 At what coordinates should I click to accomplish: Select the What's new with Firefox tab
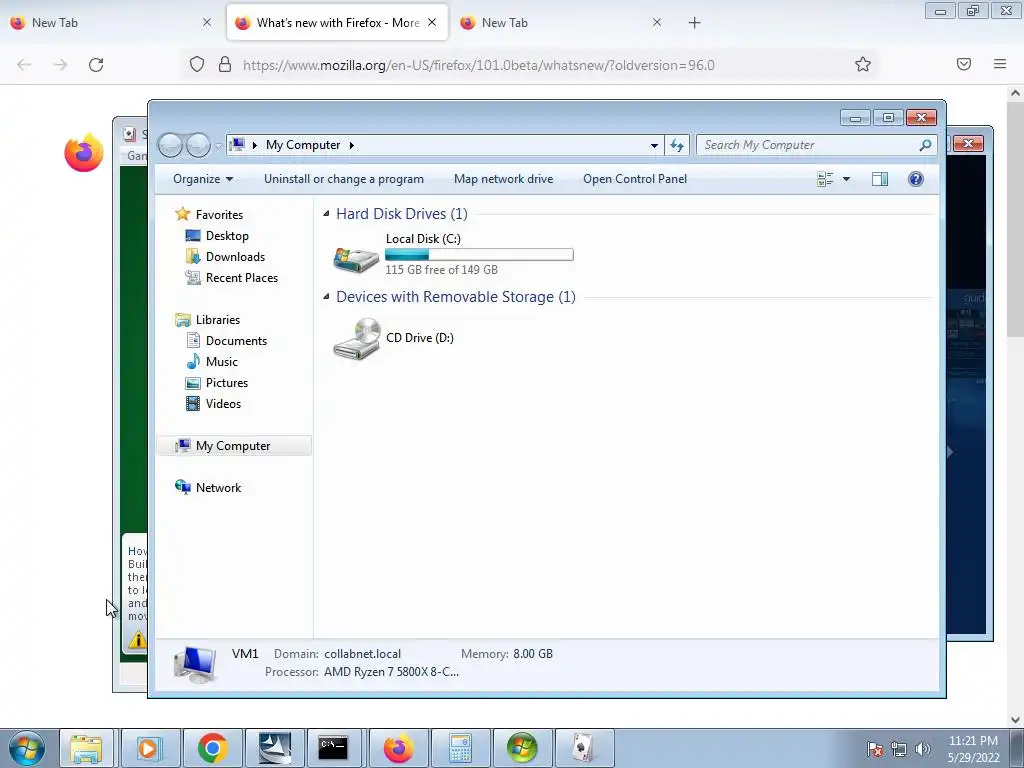tap(337, 23)
